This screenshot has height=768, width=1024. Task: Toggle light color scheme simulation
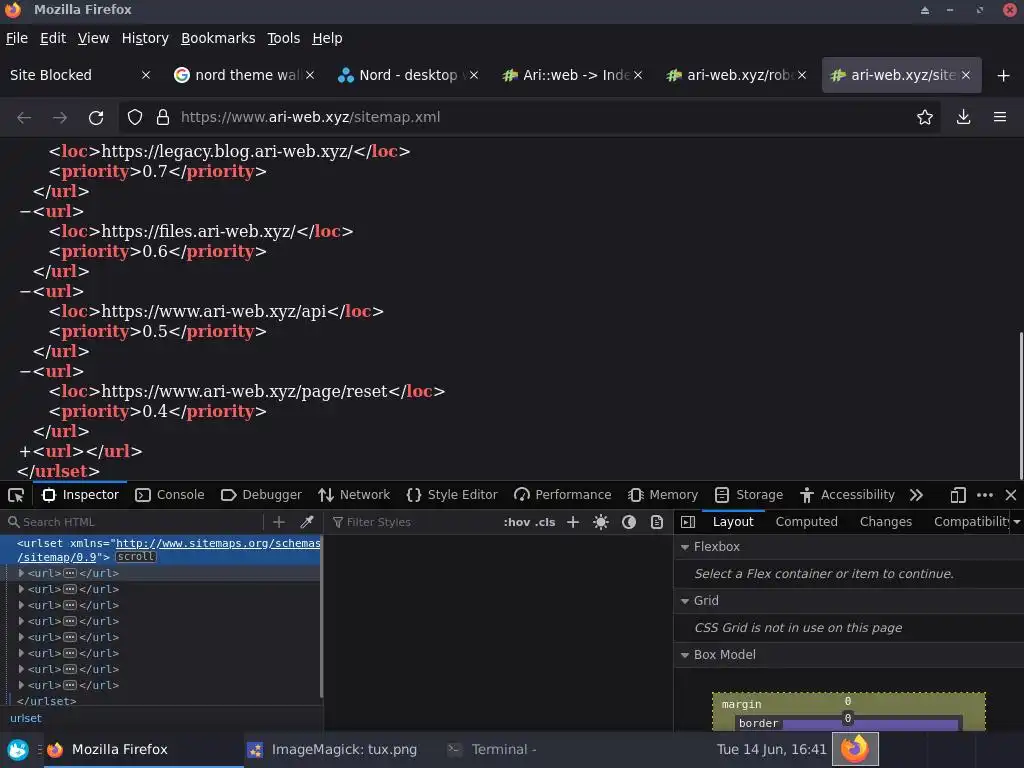click(x=601, y=522)
